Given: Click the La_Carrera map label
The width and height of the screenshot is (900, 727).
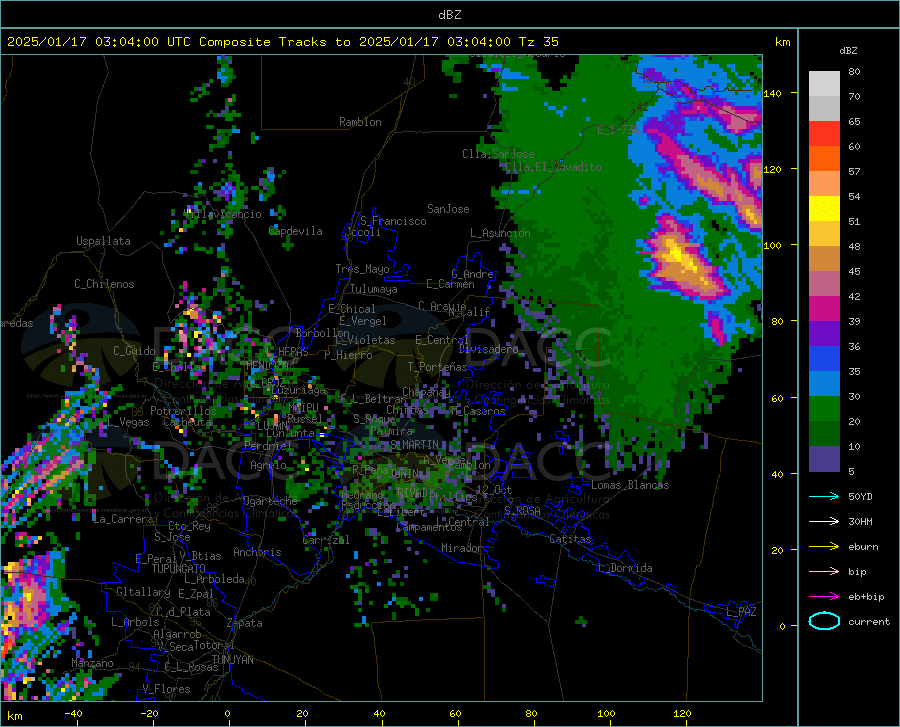Looking at the screenshot, I should click(x=123, y=519).
